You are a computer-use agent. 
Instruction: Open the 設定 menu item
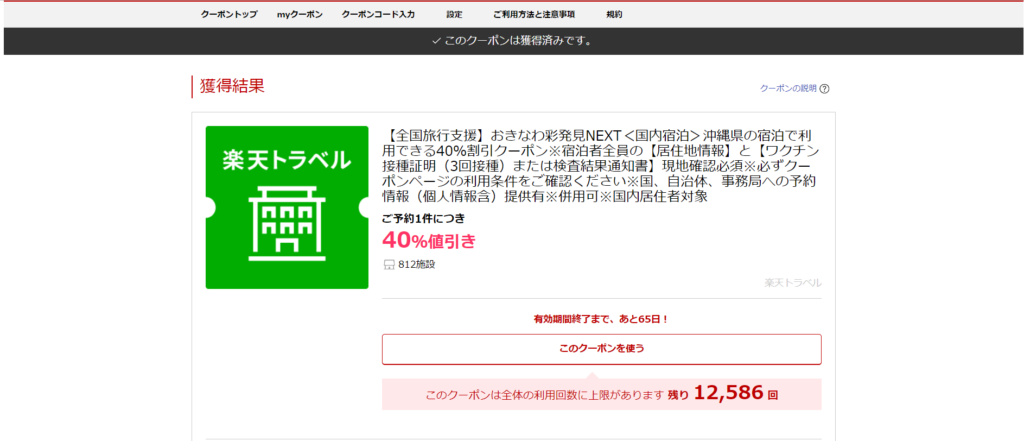pyautogui.click(x=455, y=14)
